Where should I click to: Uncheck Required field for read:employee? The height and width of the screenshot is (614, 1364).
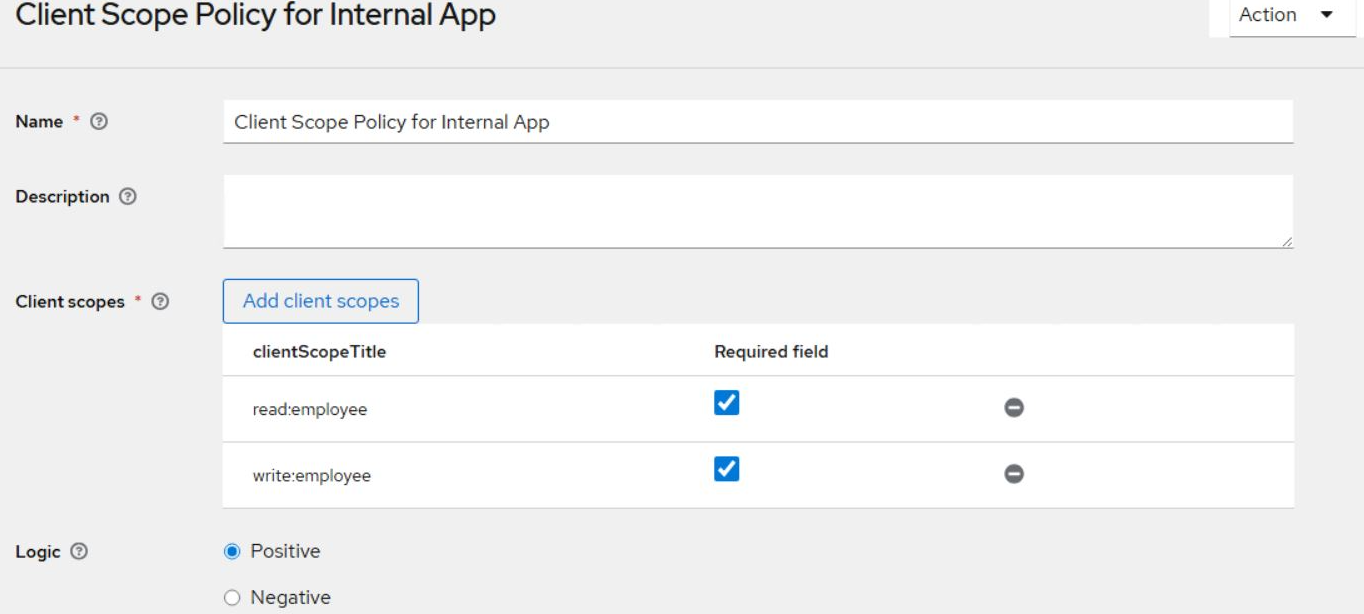point(727,403)
